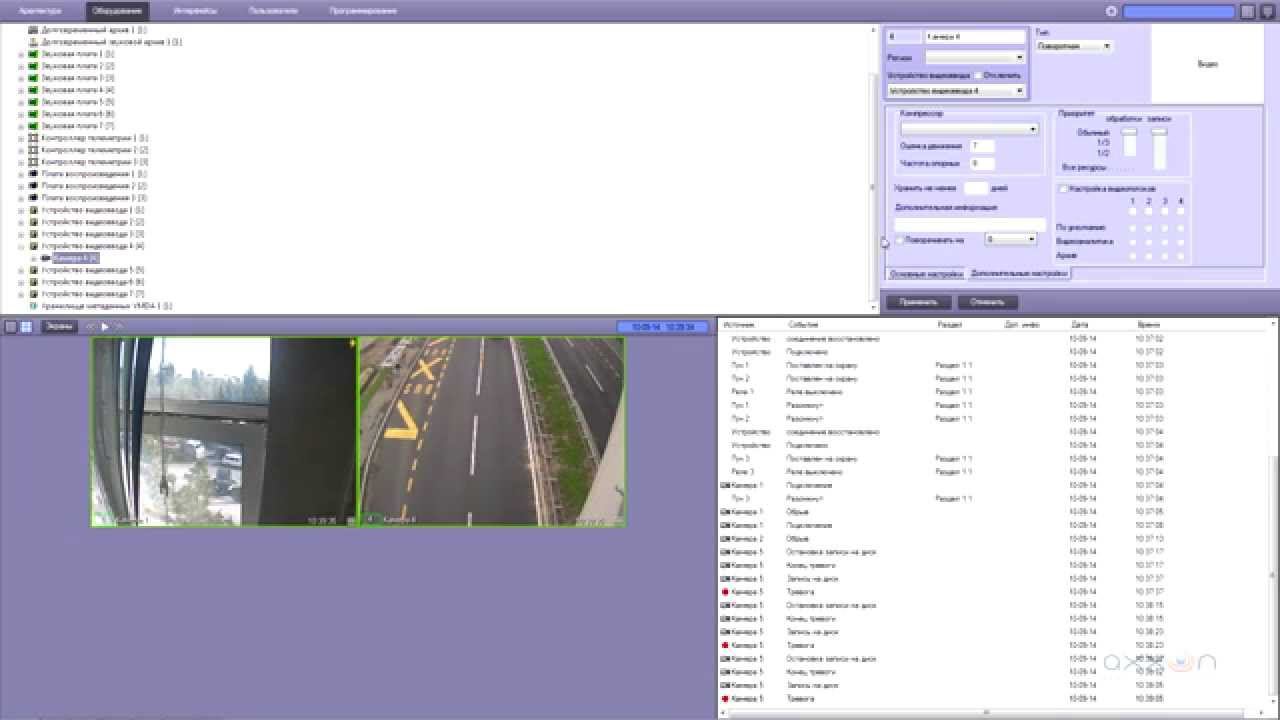The image size is (1280, 720).
Task: Expand the Контроллер телеметрии 1 tree node
Action: coord(21,138)
